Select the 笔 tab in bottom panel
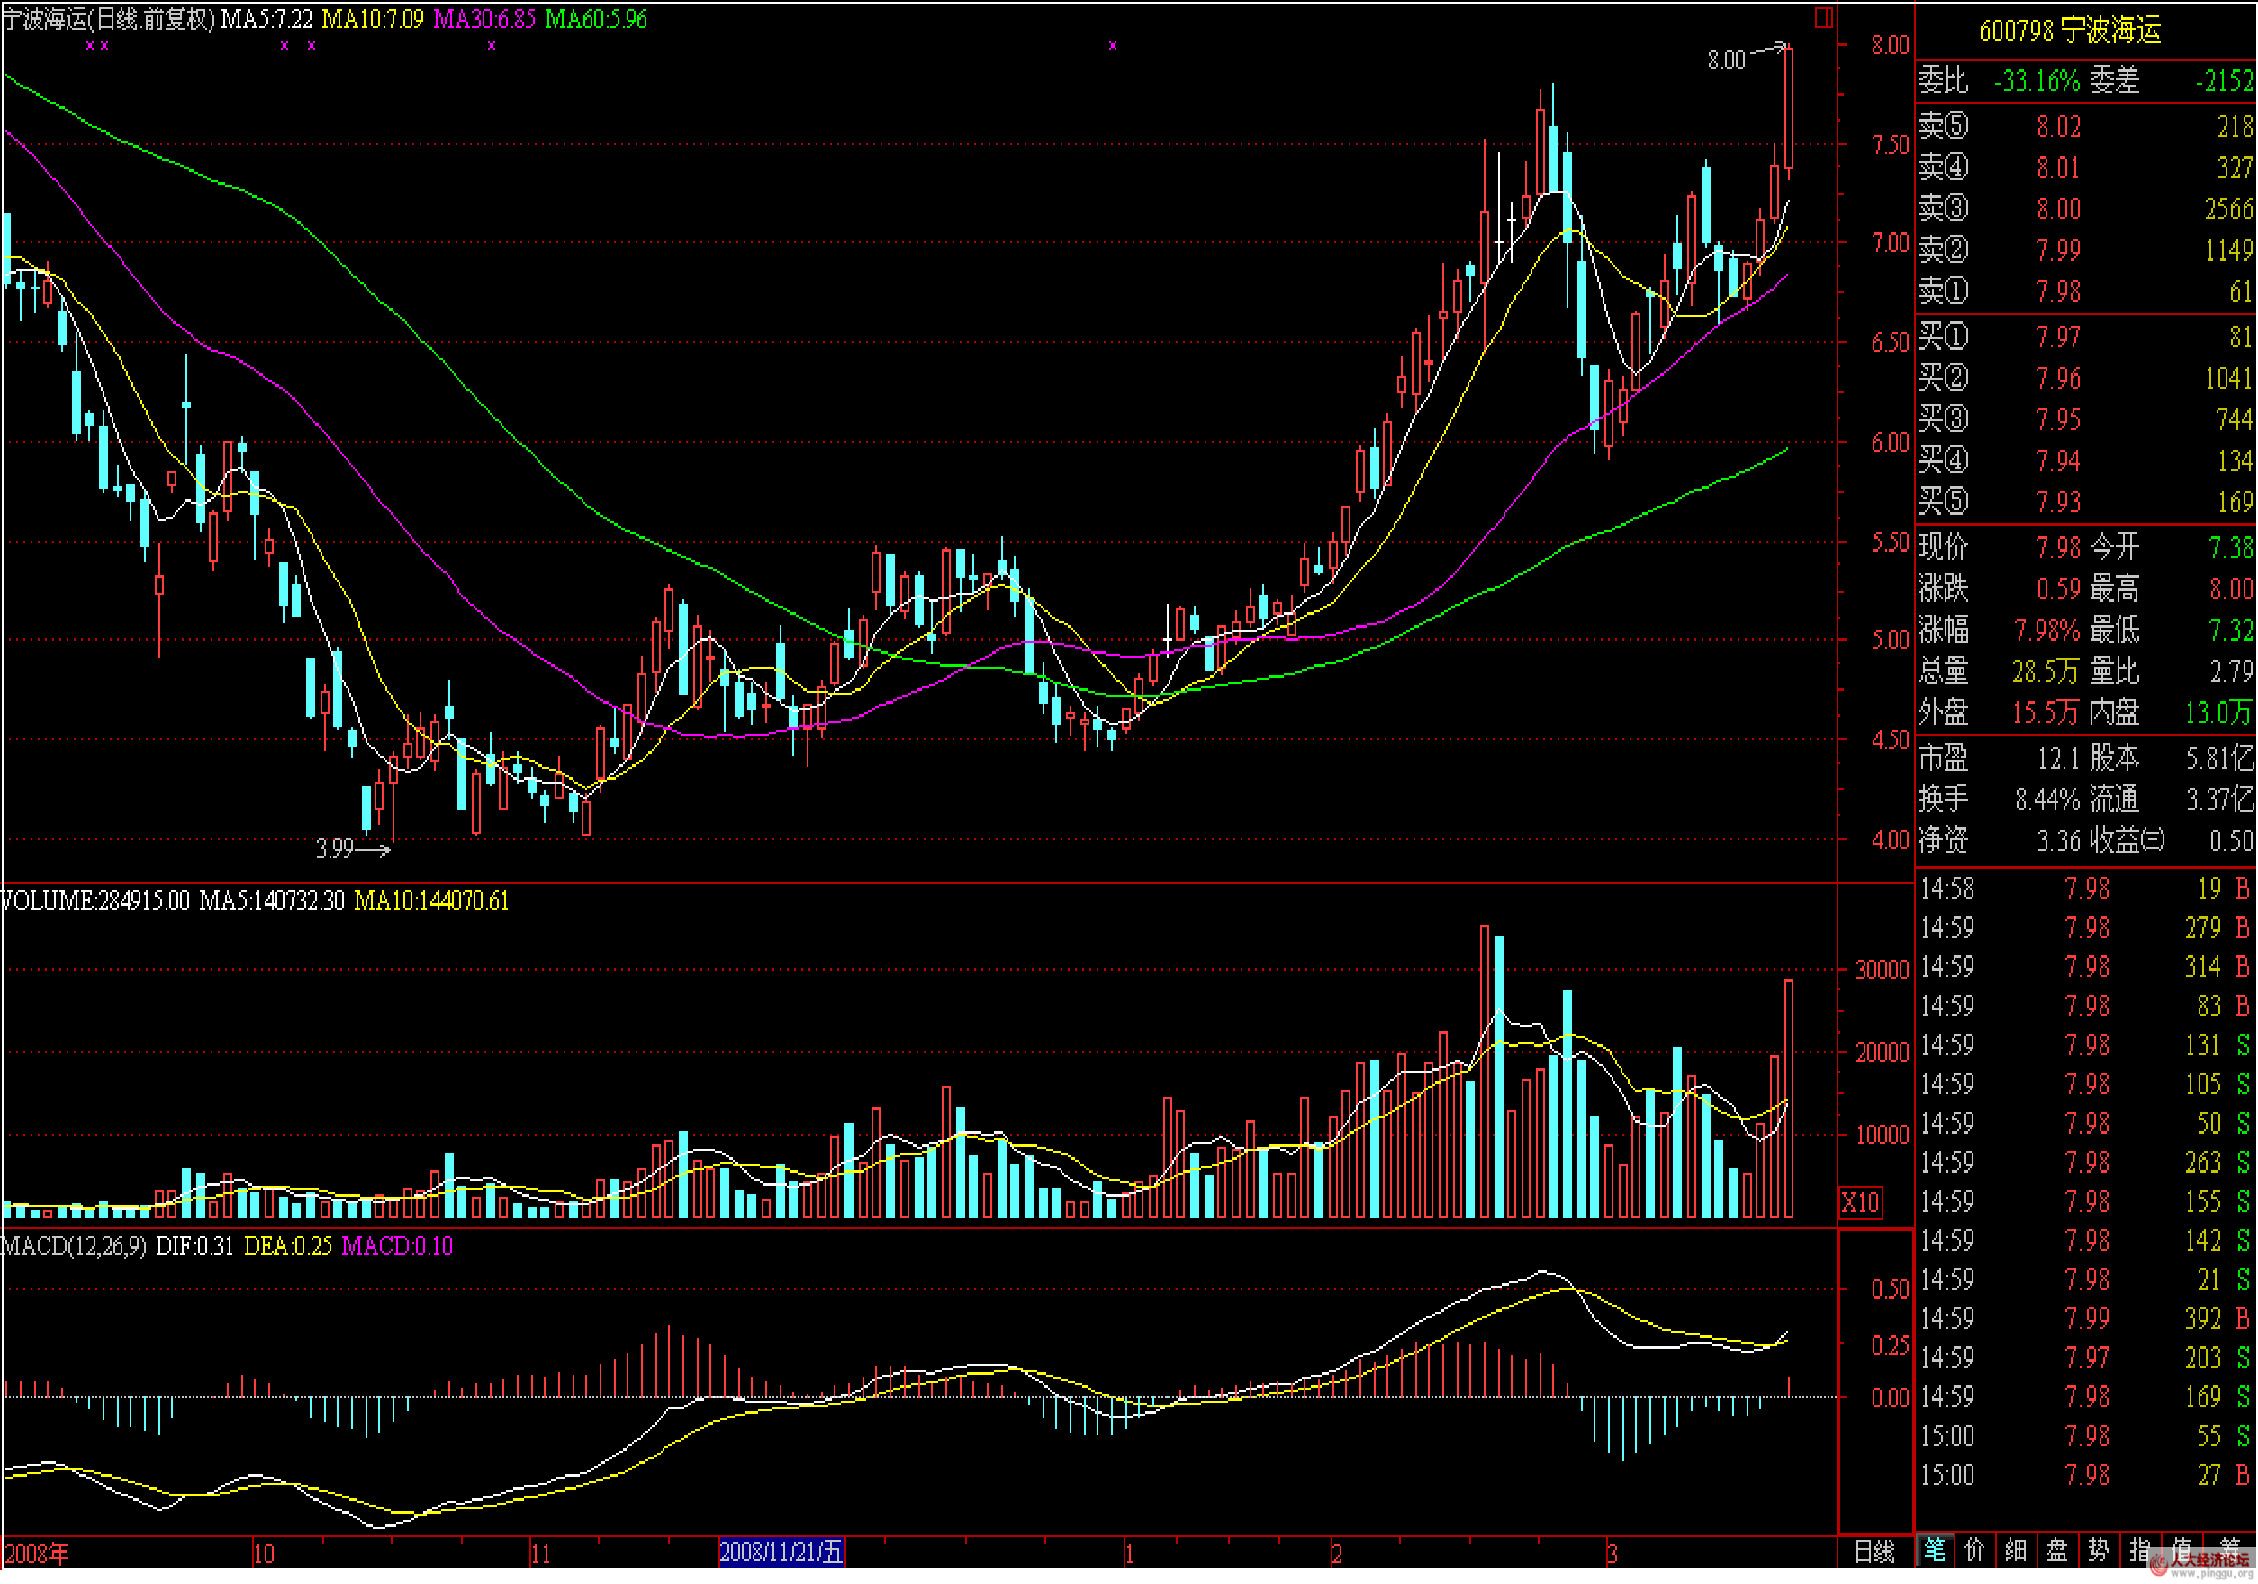The width and height of the screenshot is (2258, 1584). click(1935, 1550)
